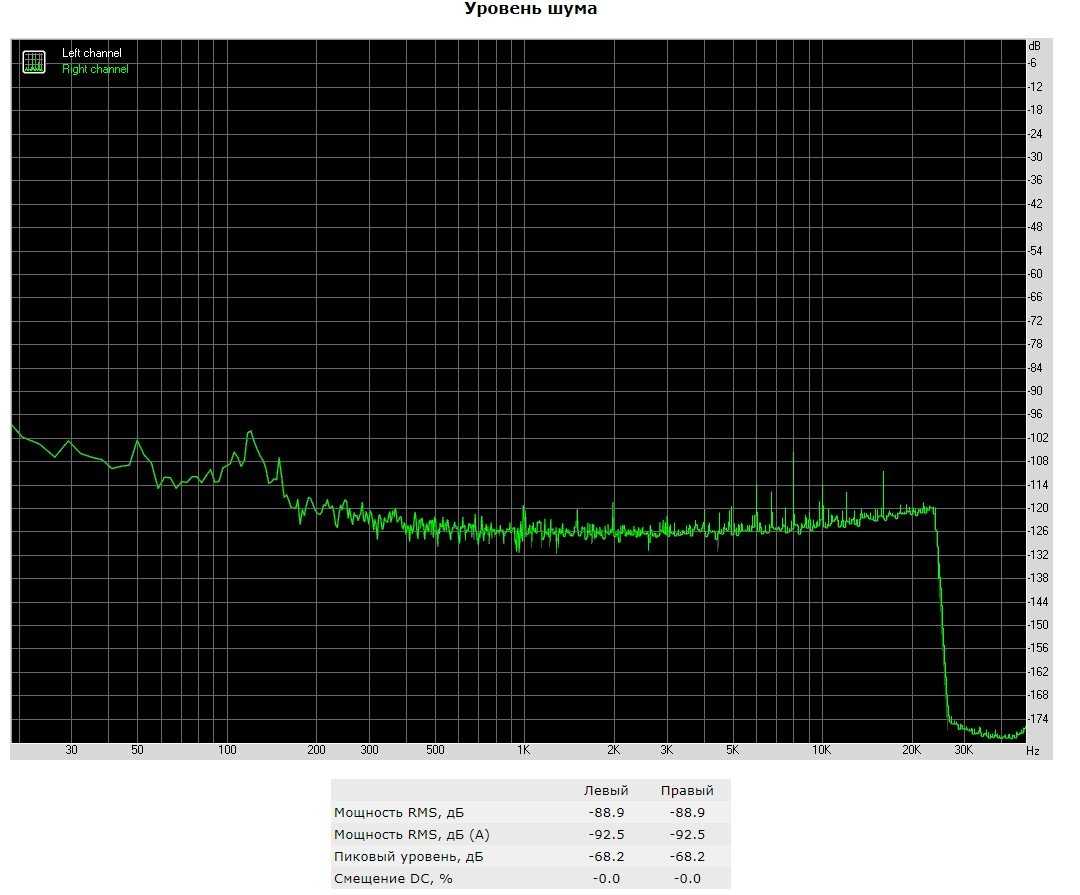Screen dimensions: 1080x895
Task: Click the 1K mark on frequency axis
Action: point(523,750)
